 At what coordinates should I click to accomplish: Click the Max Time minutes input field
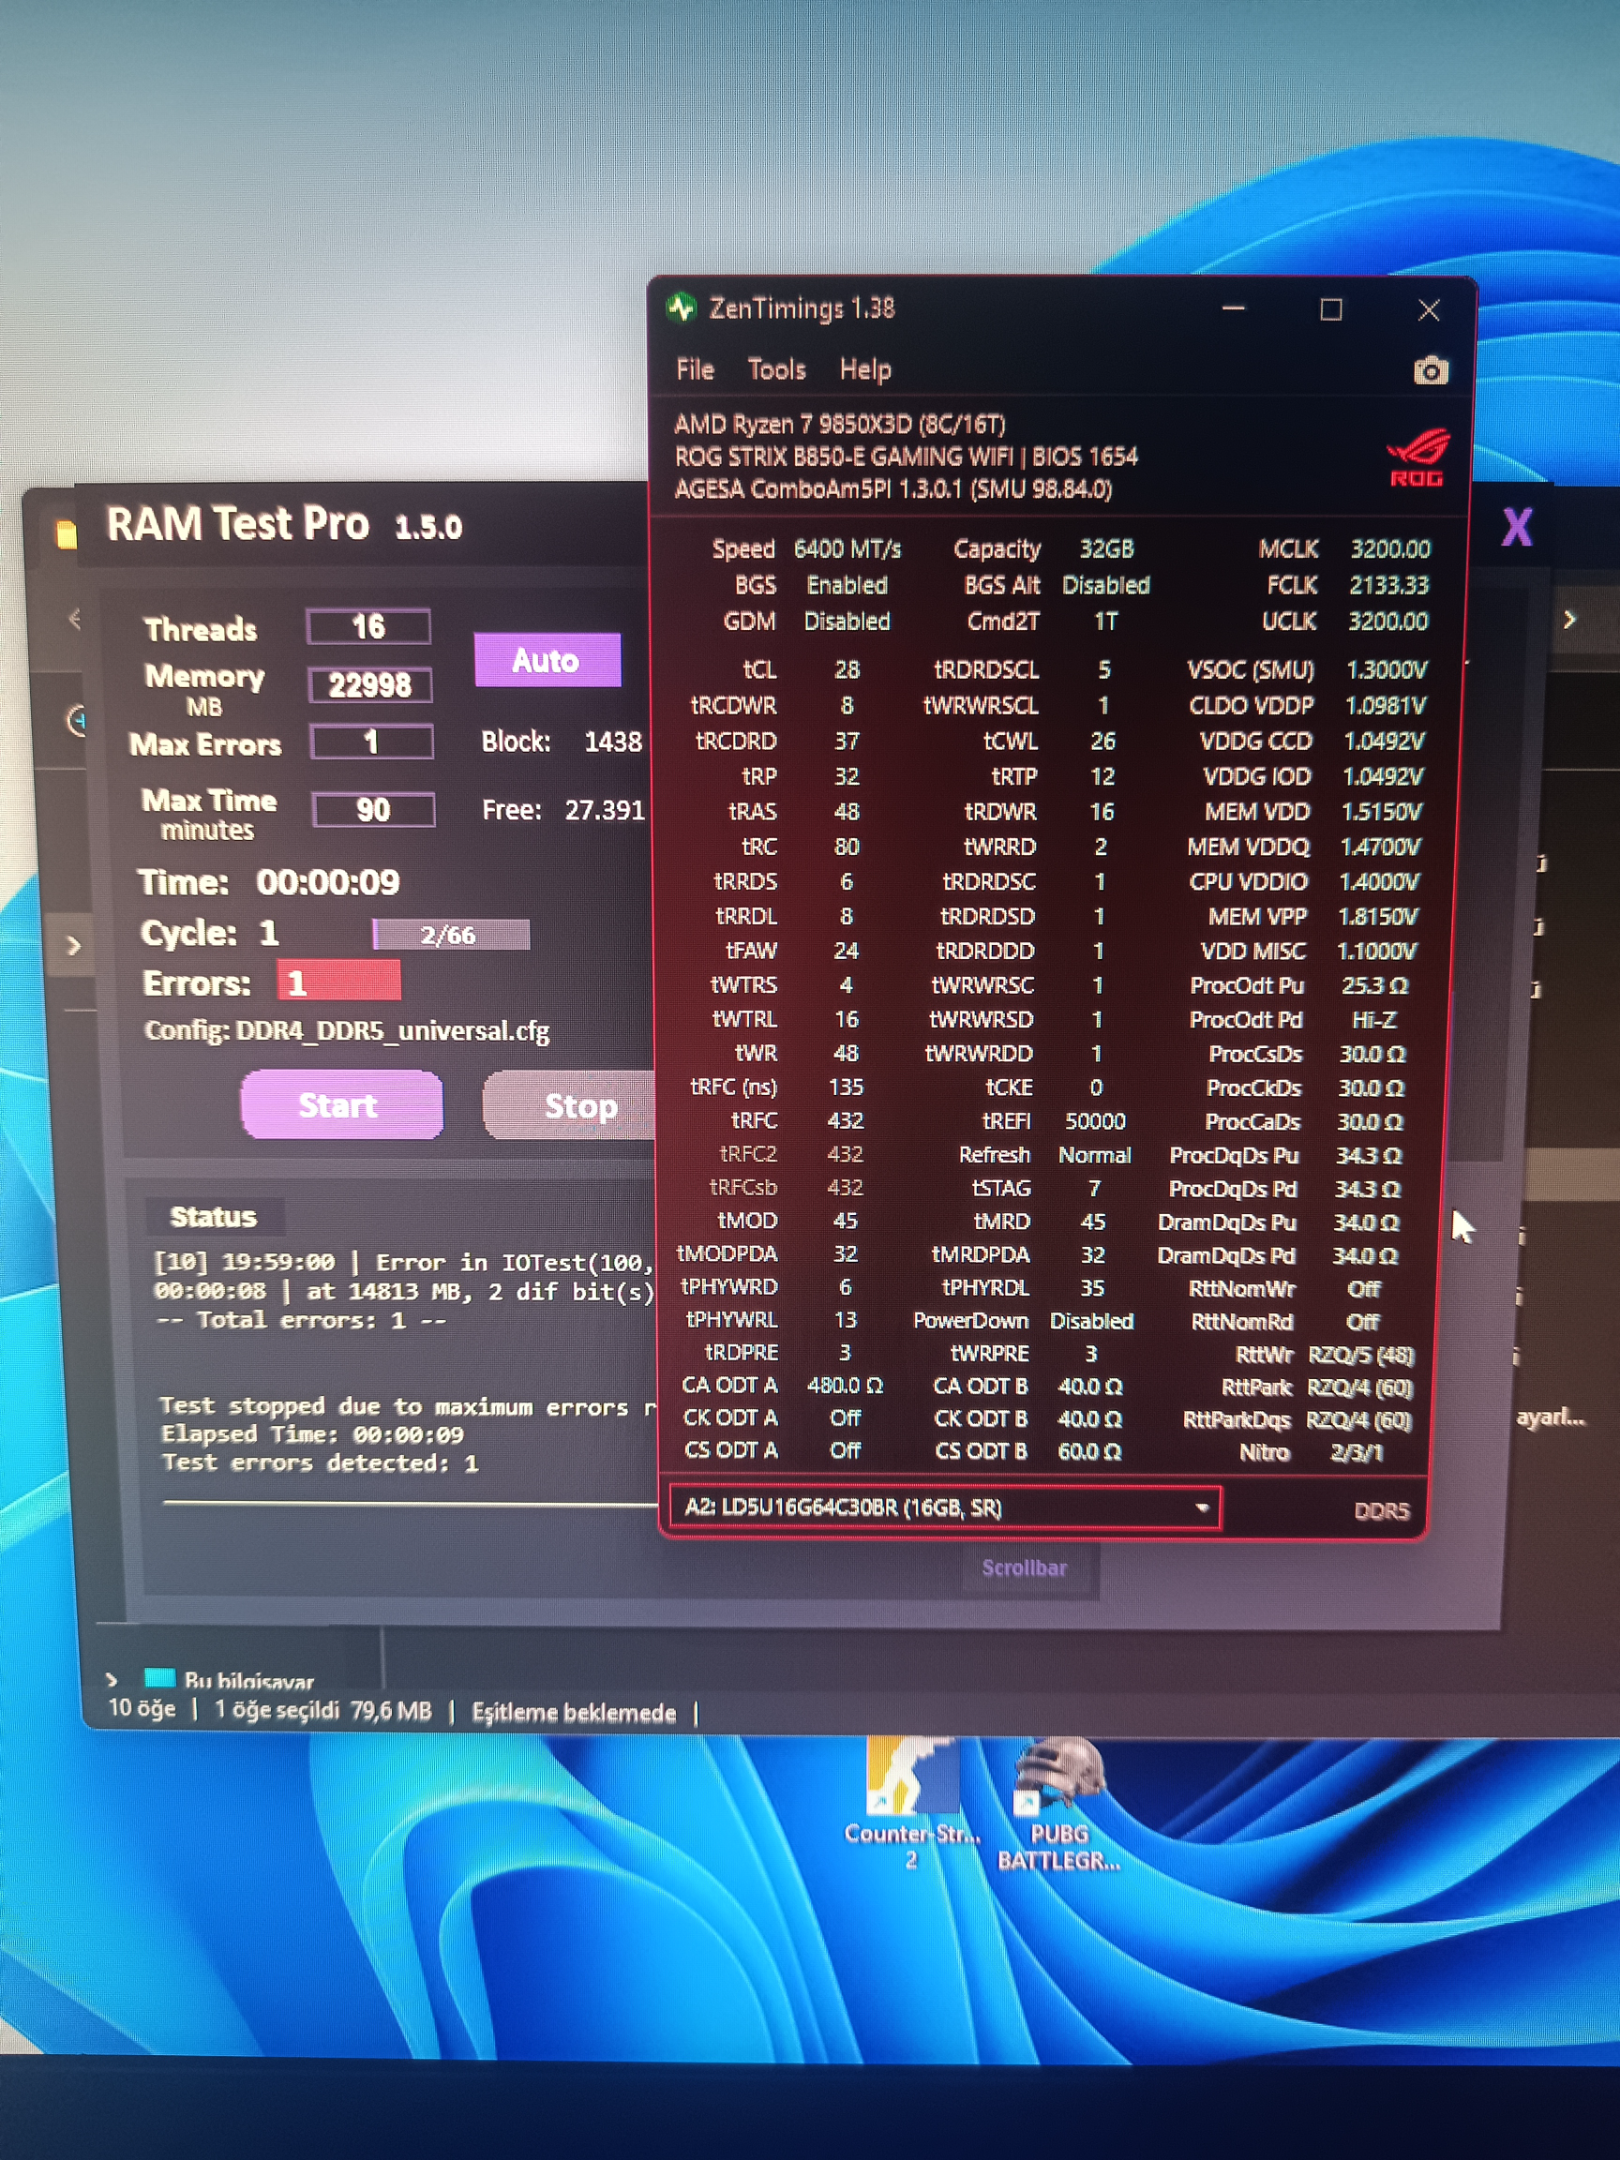[x=373, y=809]
